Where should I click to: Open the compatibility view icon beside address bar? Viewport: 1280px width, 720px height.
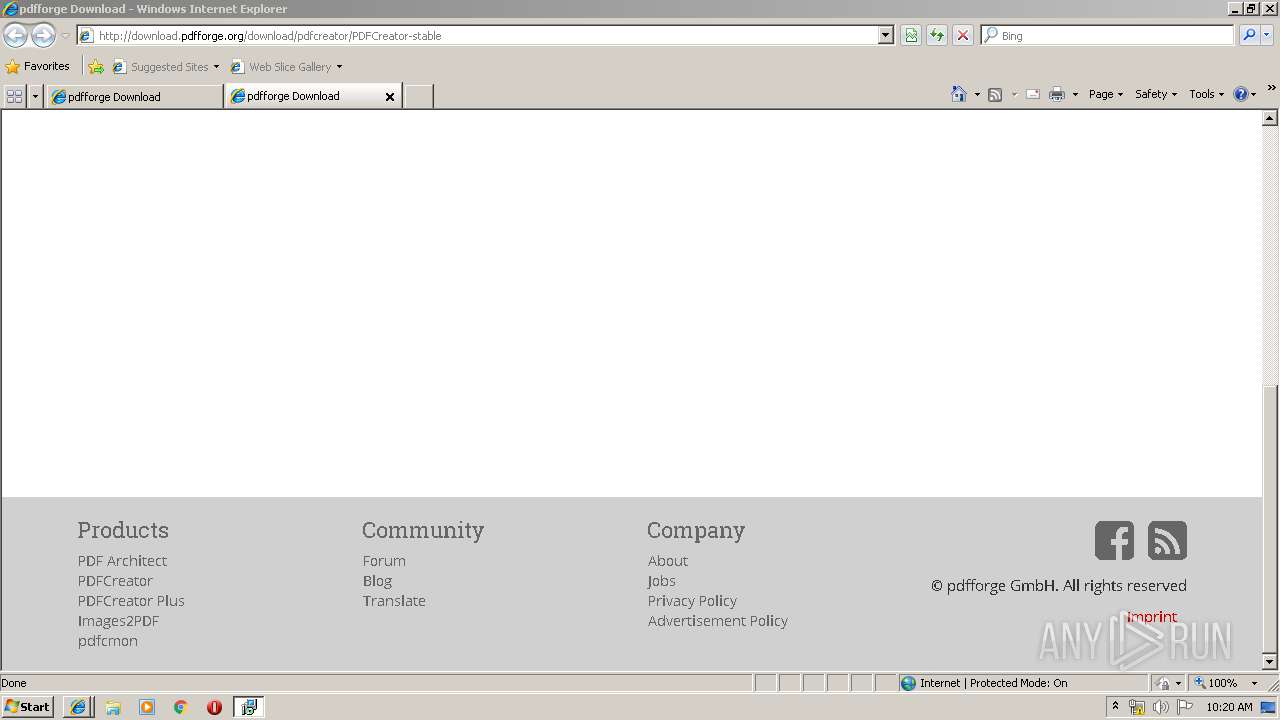pyautogui.click(x=911, y=35)
